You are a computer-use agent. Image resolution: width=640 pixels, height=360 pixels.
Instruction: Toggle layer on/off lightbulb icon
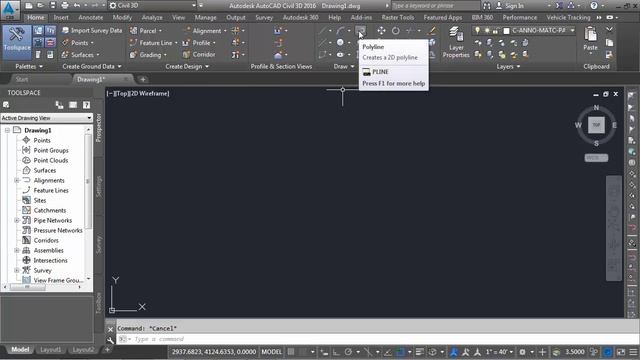click(477, 31)
